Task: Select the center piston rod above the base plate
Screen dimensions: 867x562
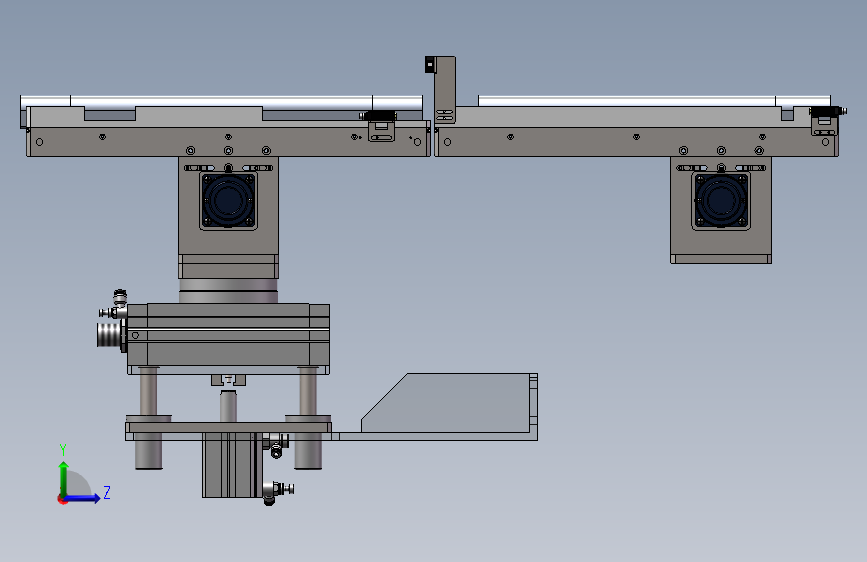Action: [228, 406]
